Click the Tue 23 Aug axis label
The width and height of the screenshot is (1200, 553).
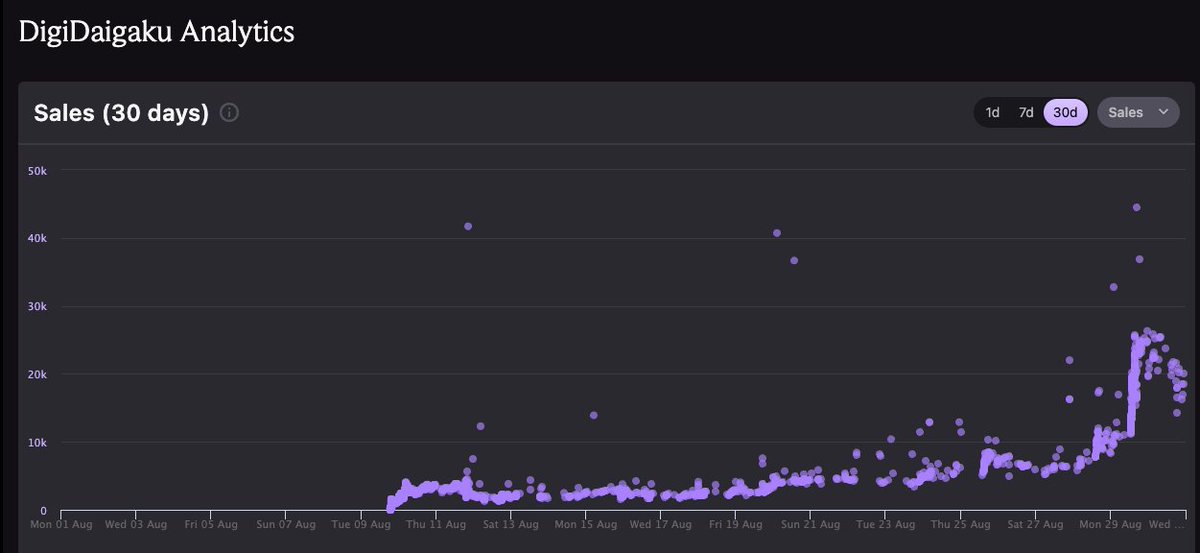(886, 523)
